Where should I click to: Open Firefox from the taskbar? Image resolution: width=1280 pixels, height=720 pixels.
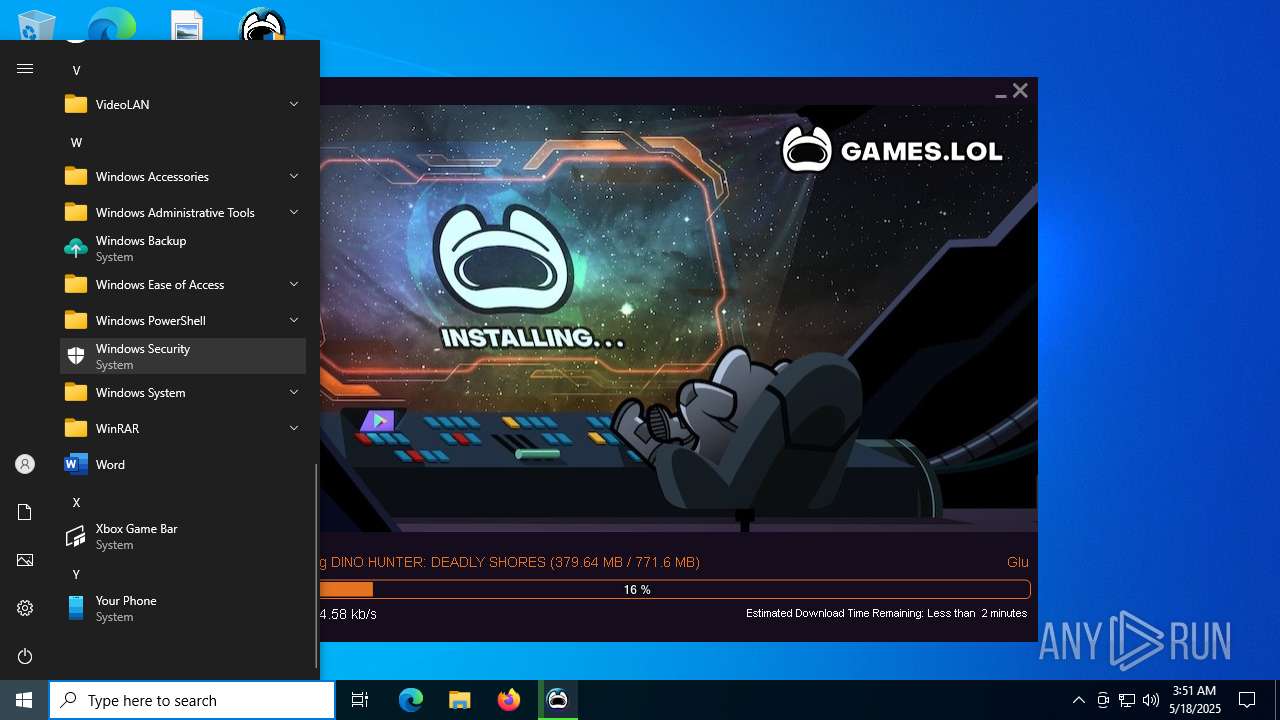tap(508, 700)
